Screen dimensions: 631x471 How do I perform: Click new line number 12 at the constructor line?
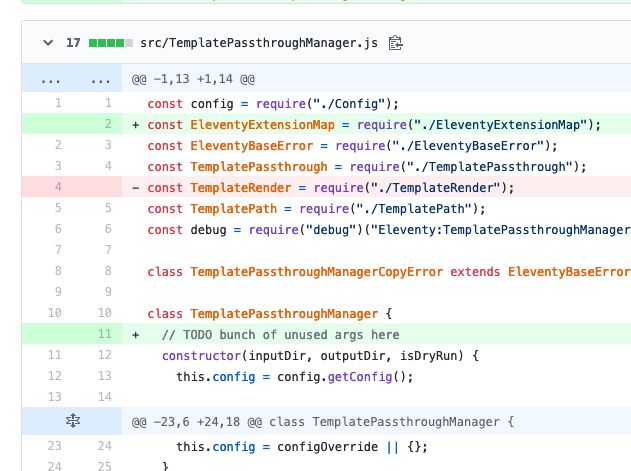click(105, 355)
